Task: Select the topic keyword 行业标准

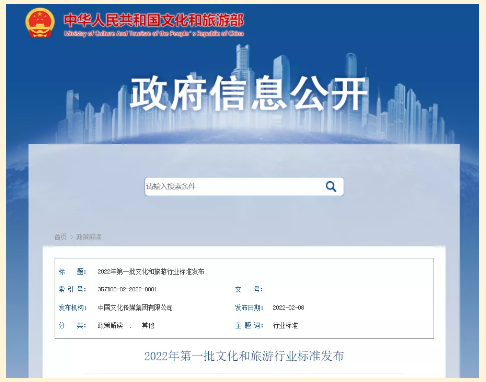Action: (285, 325)
